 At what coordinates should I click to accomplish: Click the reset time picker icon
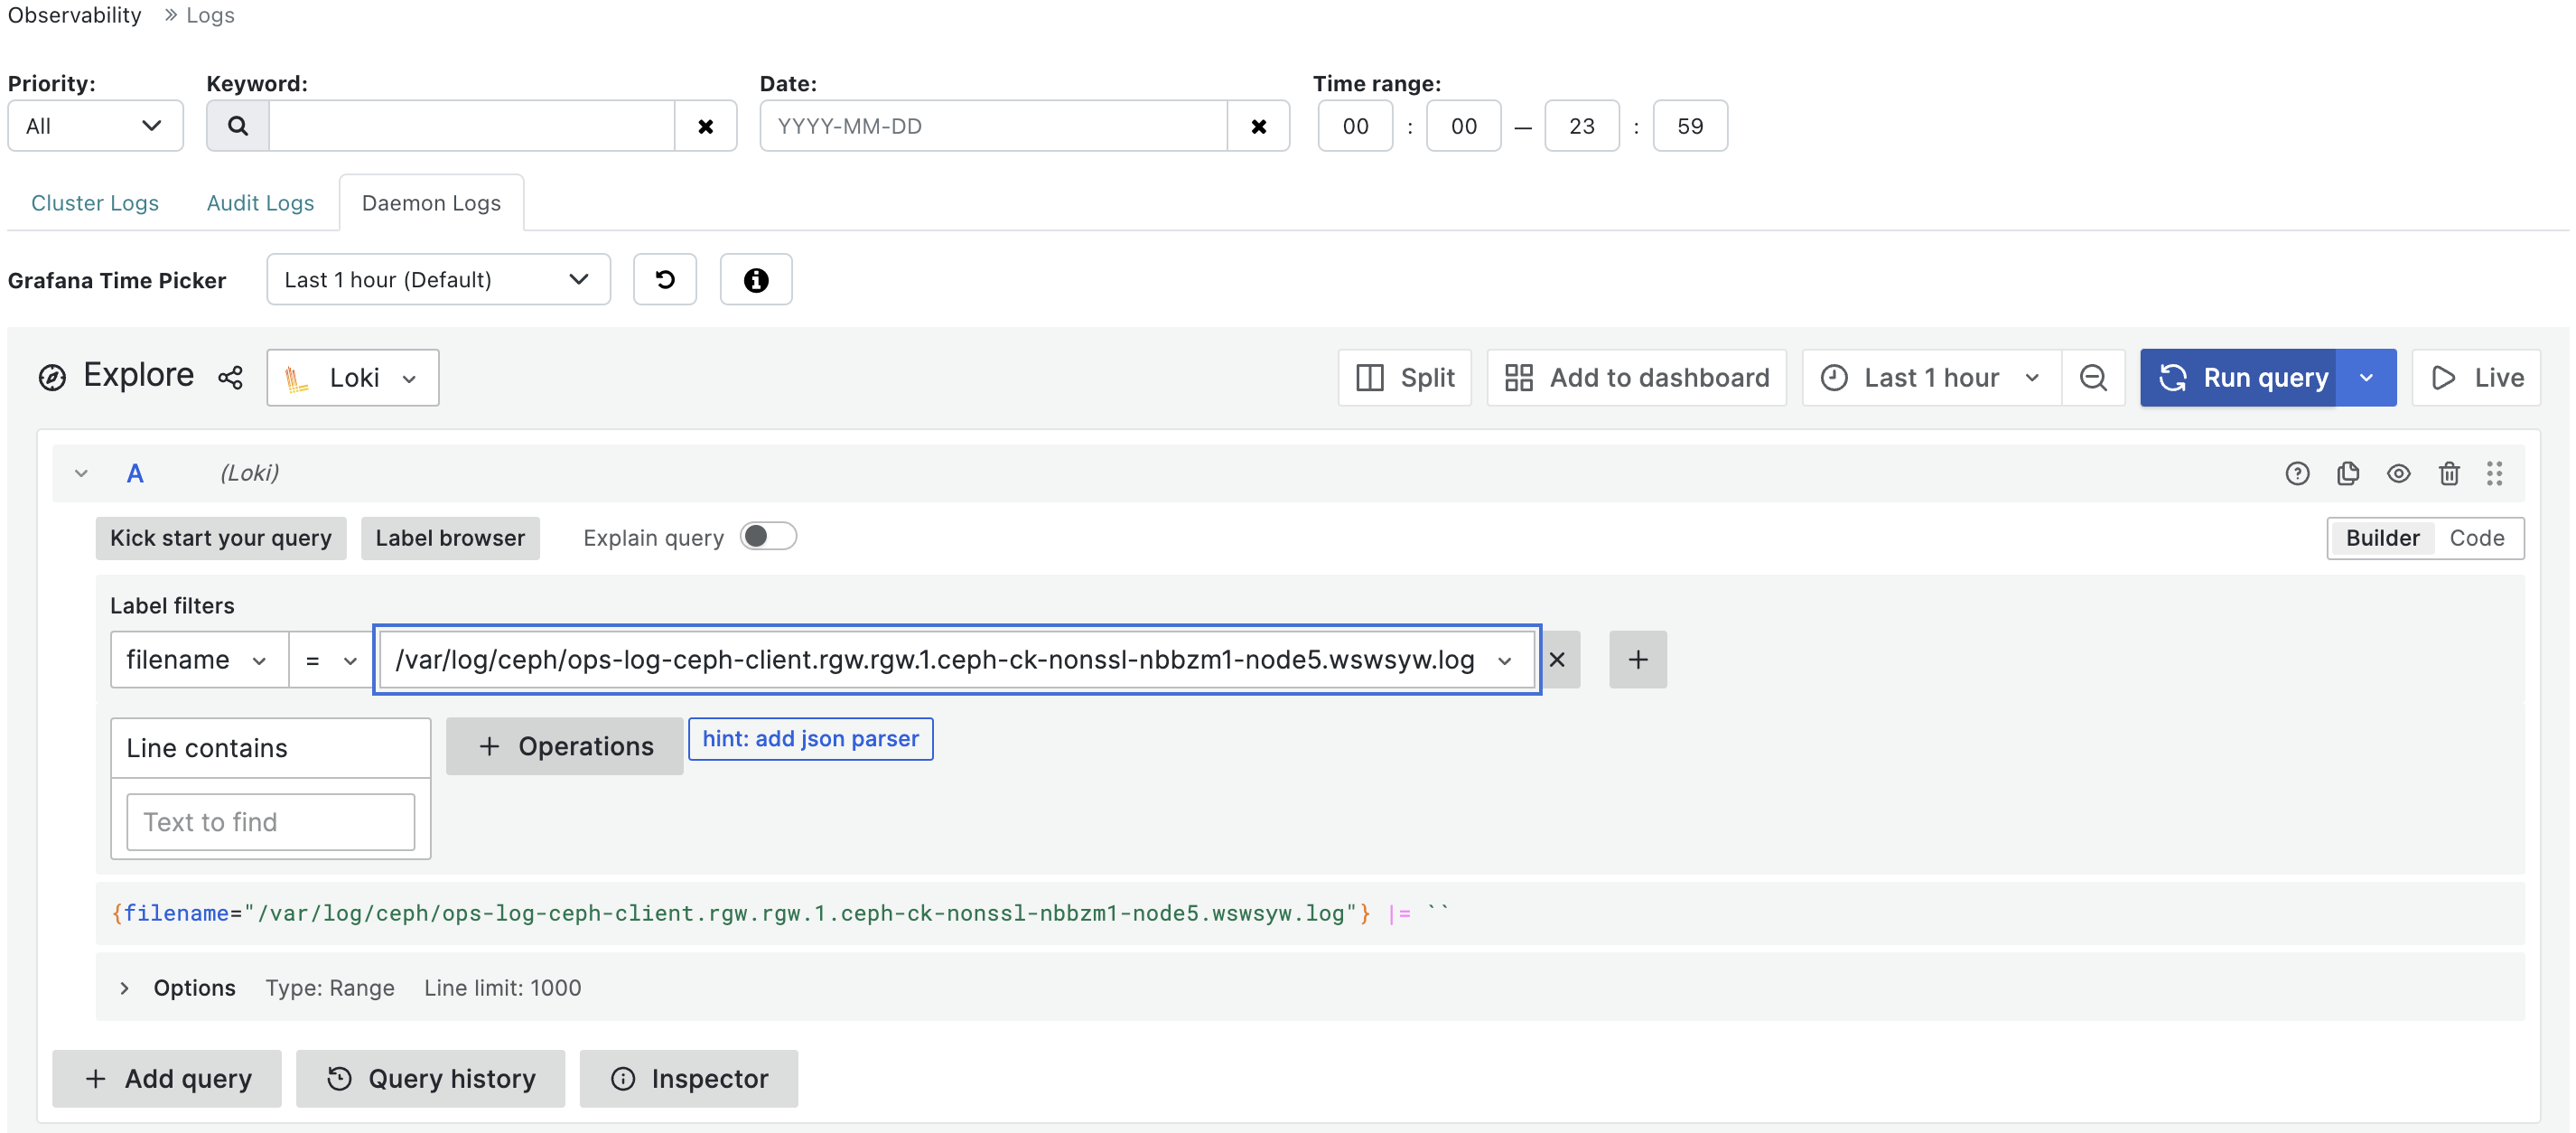666,278
